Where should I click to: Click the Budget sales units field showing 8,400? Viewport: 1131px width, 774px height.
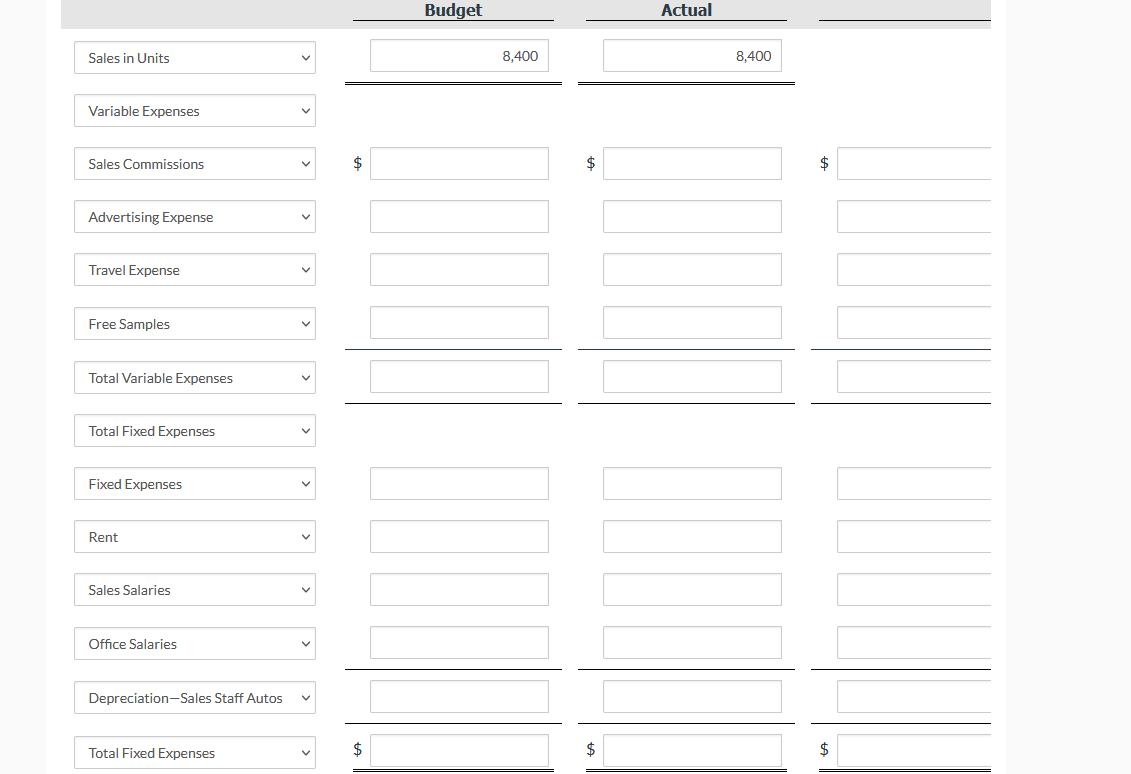459,56
